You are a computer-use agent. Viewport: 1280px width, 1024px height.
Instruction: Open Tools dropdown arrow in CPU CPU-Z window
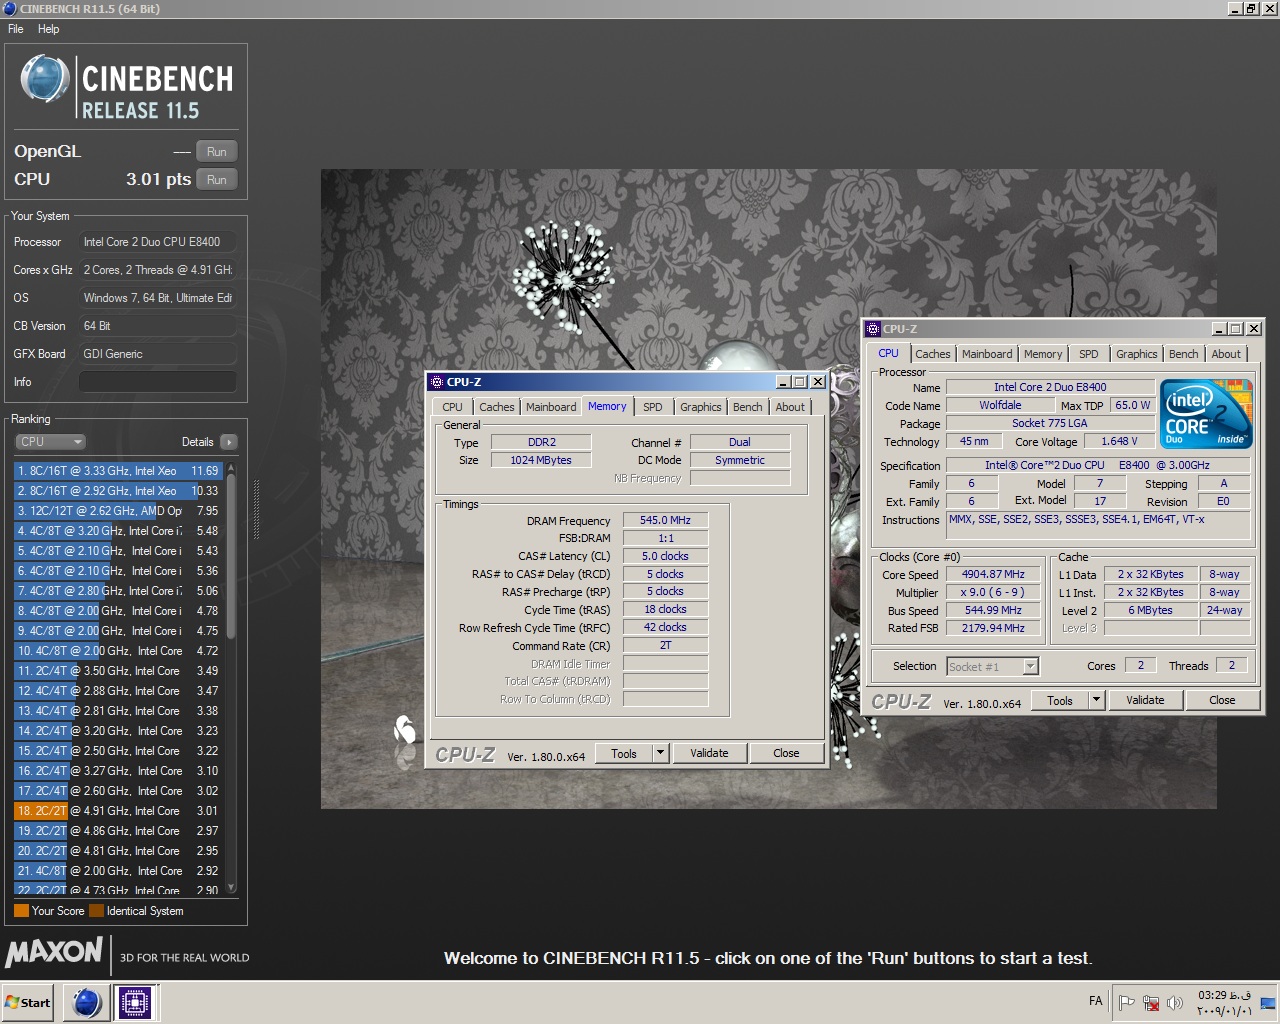(x=1096, y=700)
